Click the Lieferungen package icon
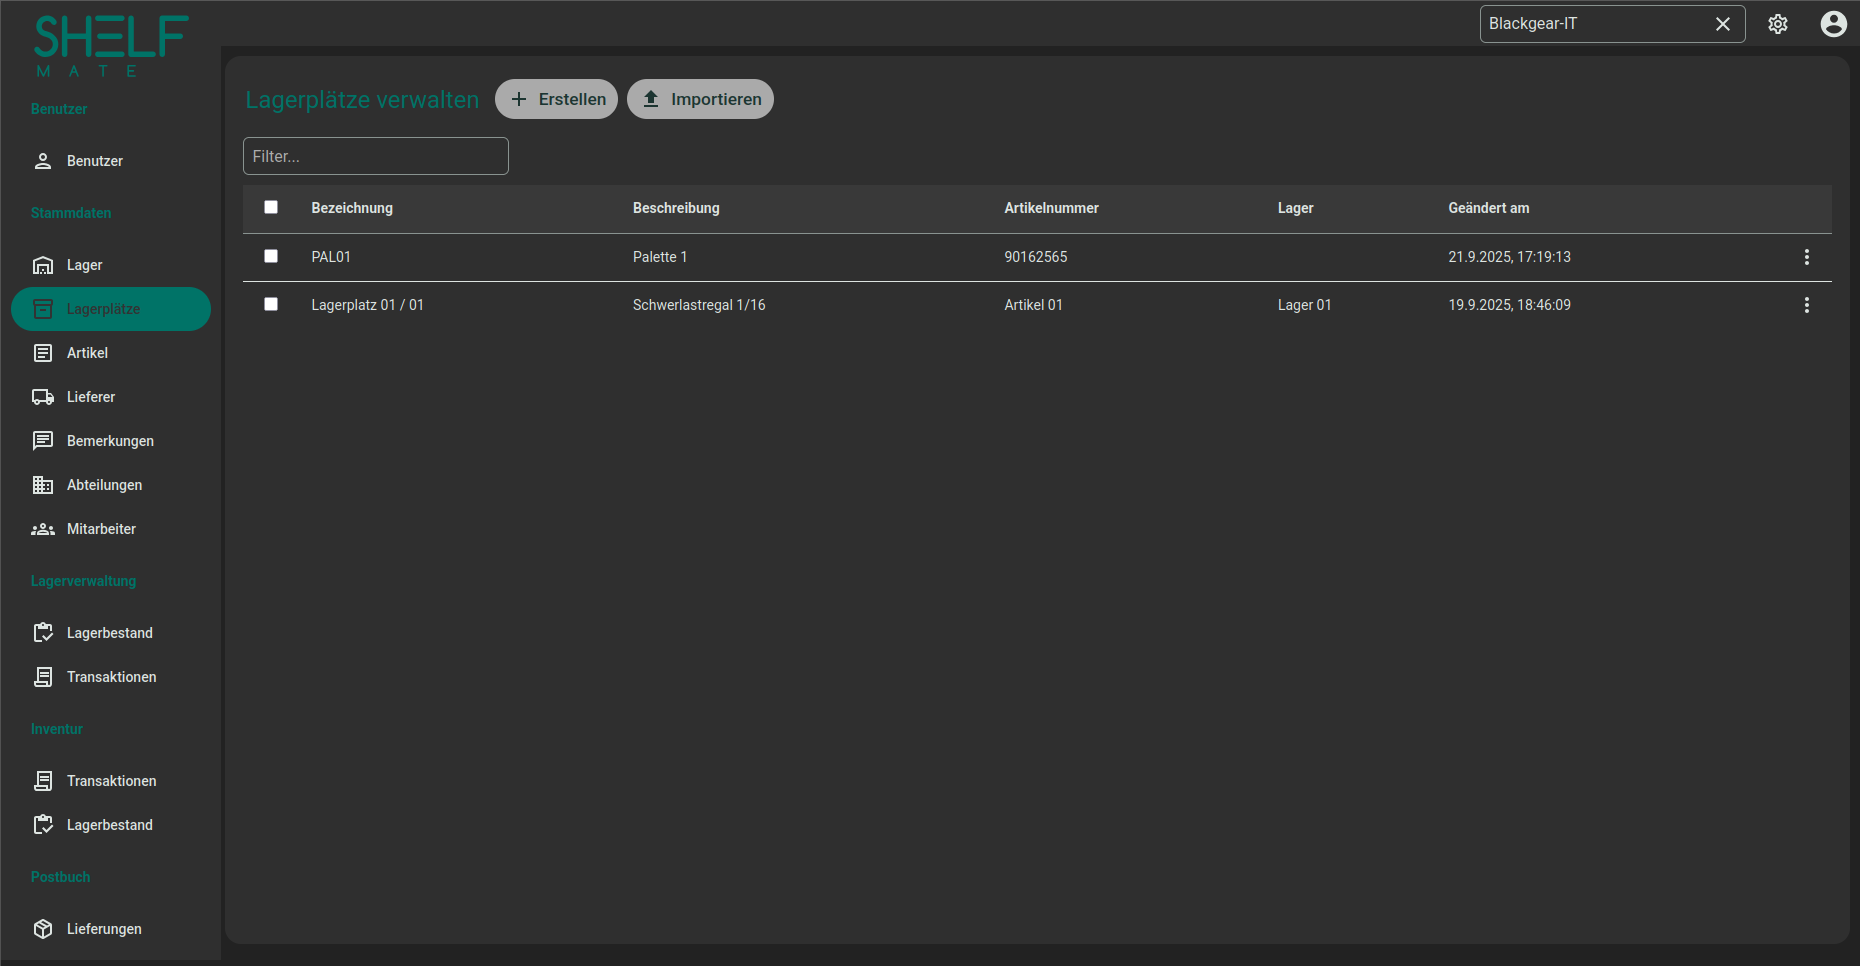This screenshot has height=966, width=1860. [43, 929]
